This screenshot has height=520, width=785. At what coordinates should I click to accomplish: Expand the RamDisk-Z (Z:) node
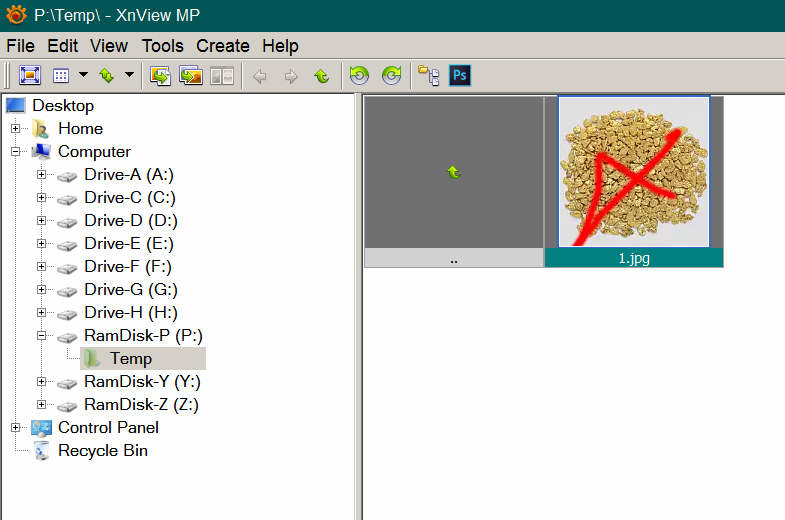click(x=42, y=405)
